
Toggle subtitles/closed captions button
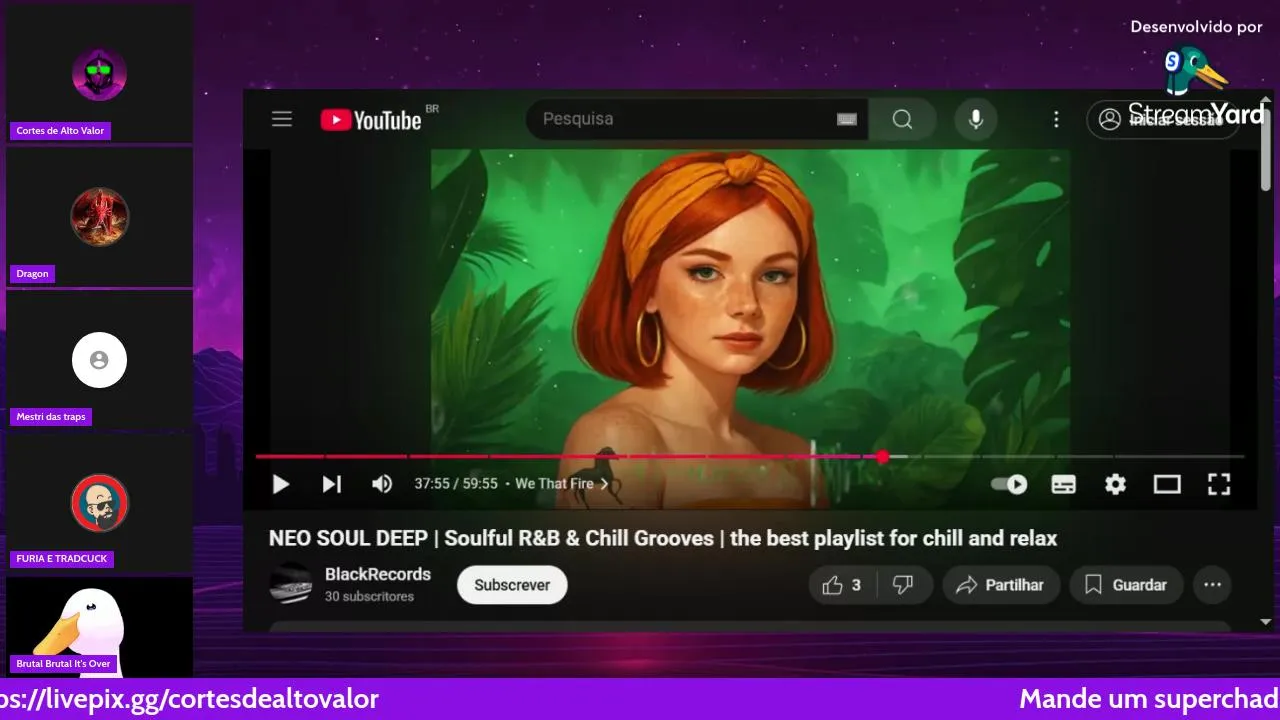pos(1064,484)
